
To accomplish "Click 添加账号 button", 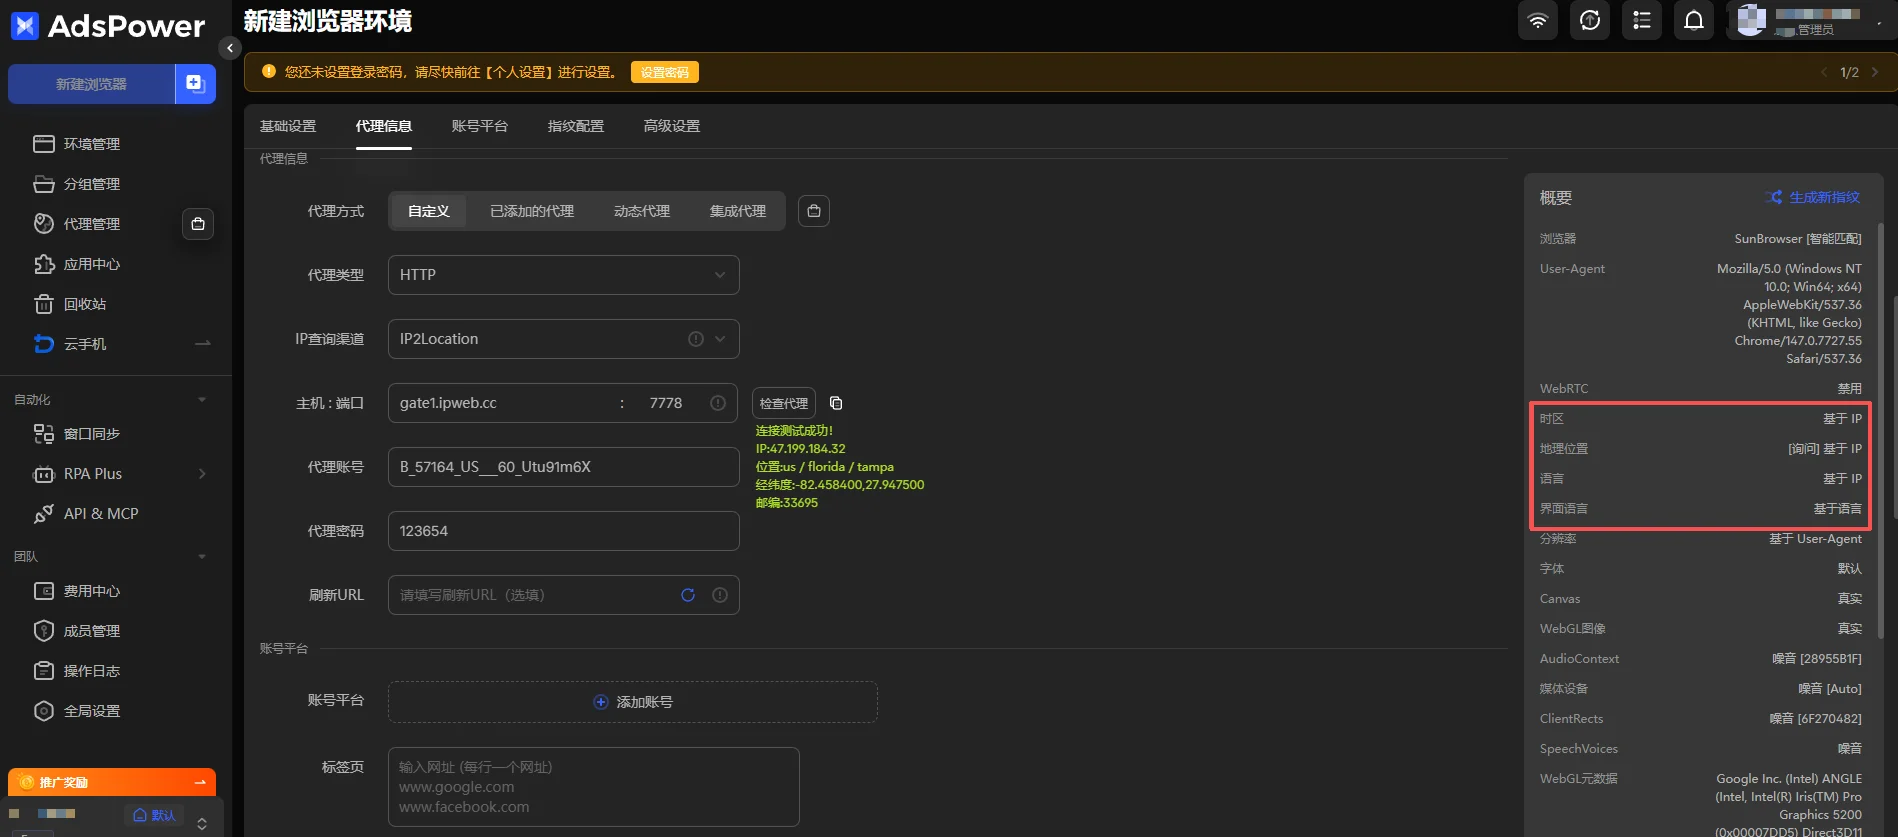I will 633,702.
